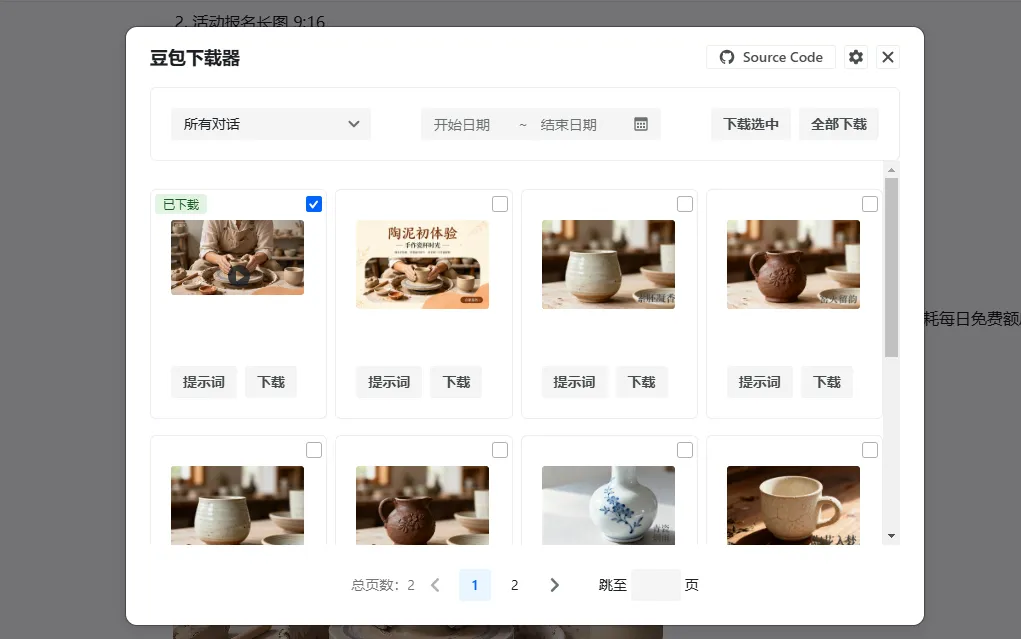
Task: Open settings with the gear icon
Action: coord(856,57)
